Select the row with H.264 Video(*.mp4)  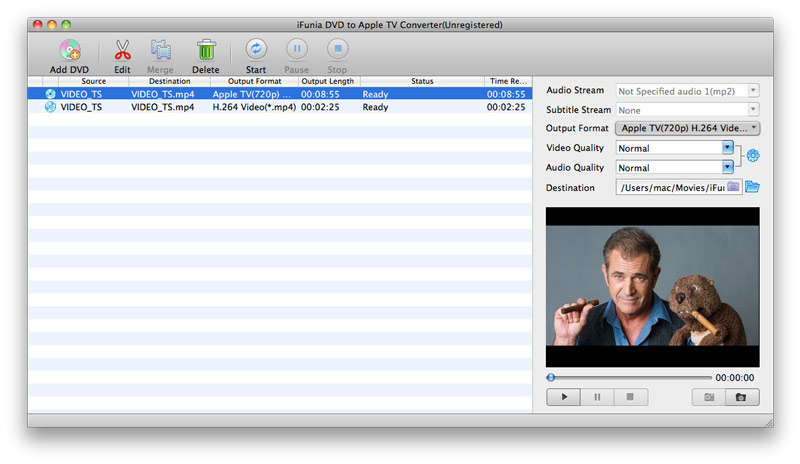[x=280, y=107]
